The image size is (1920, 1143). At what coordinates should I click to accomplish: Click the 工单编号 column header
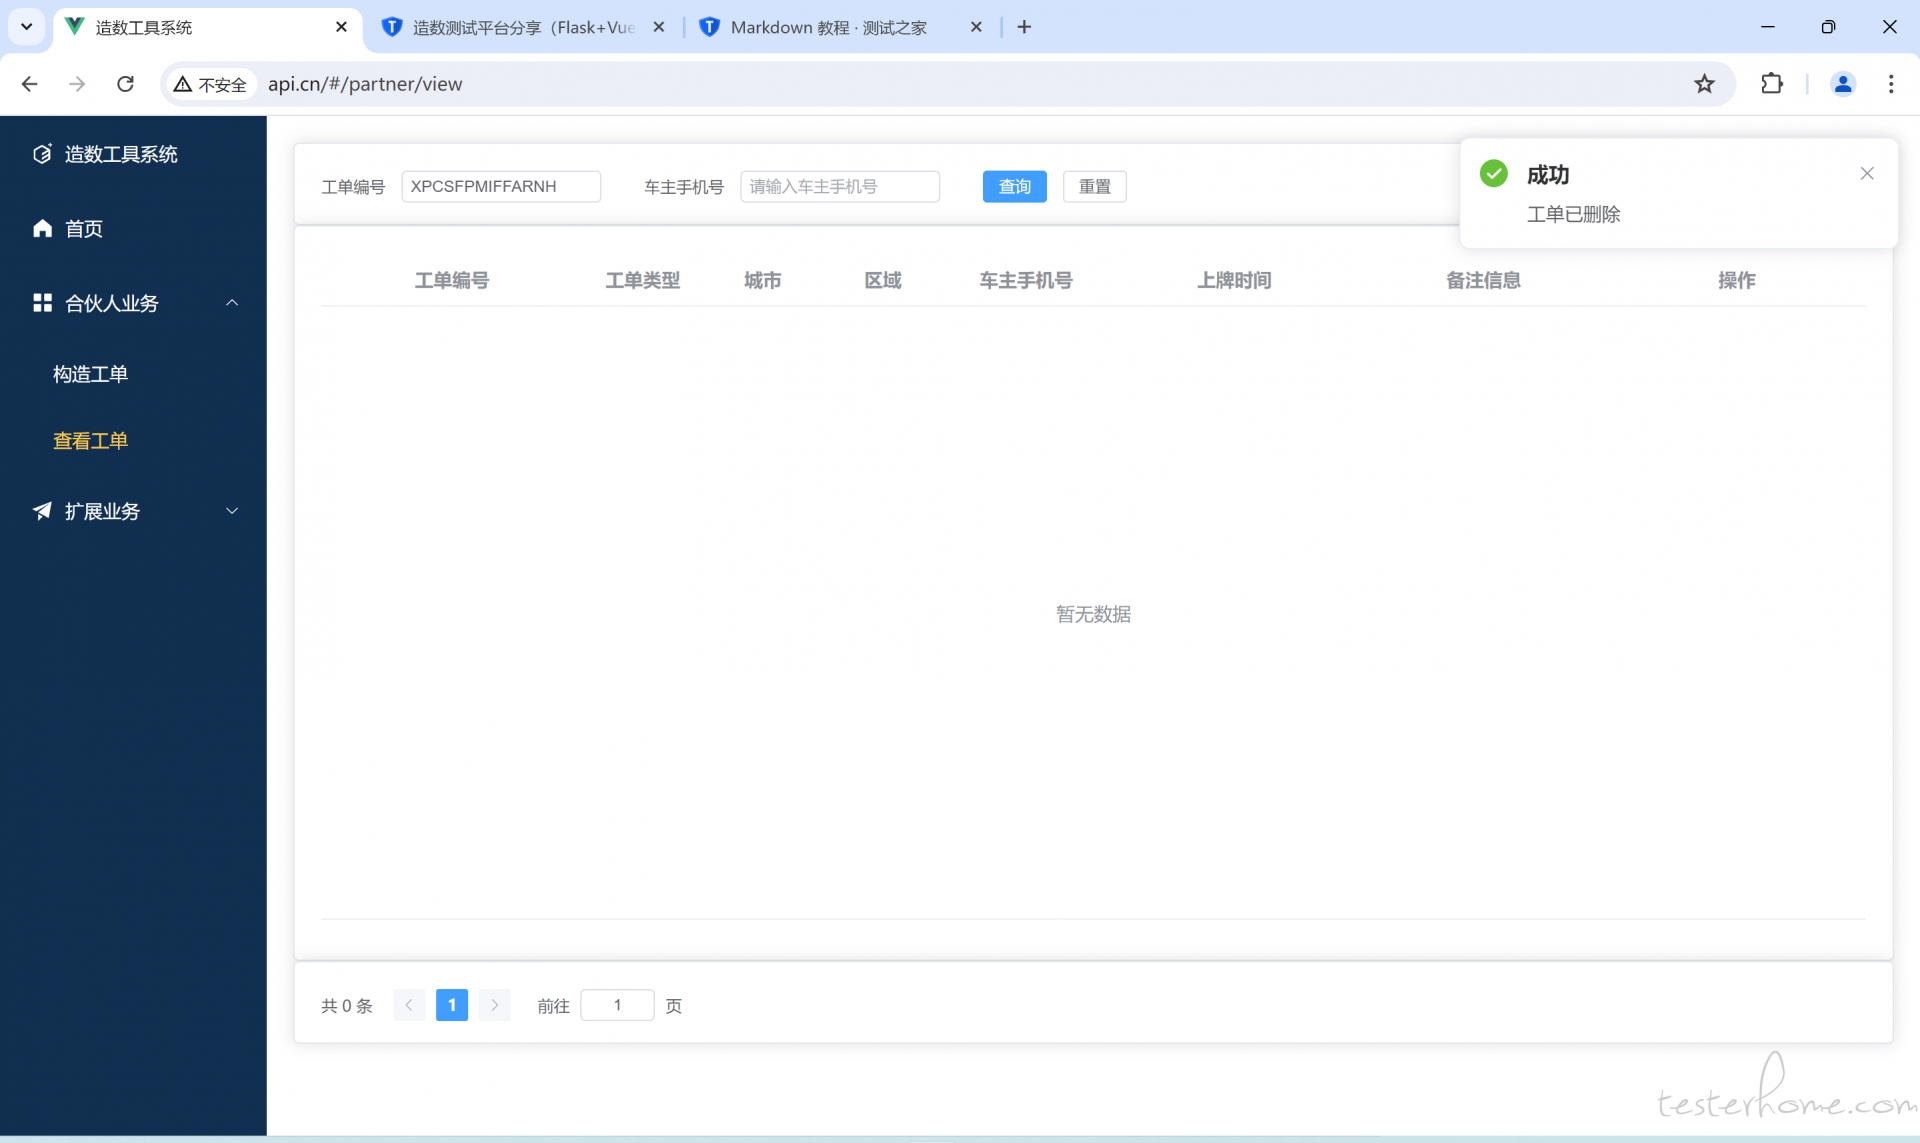[452, 281]
